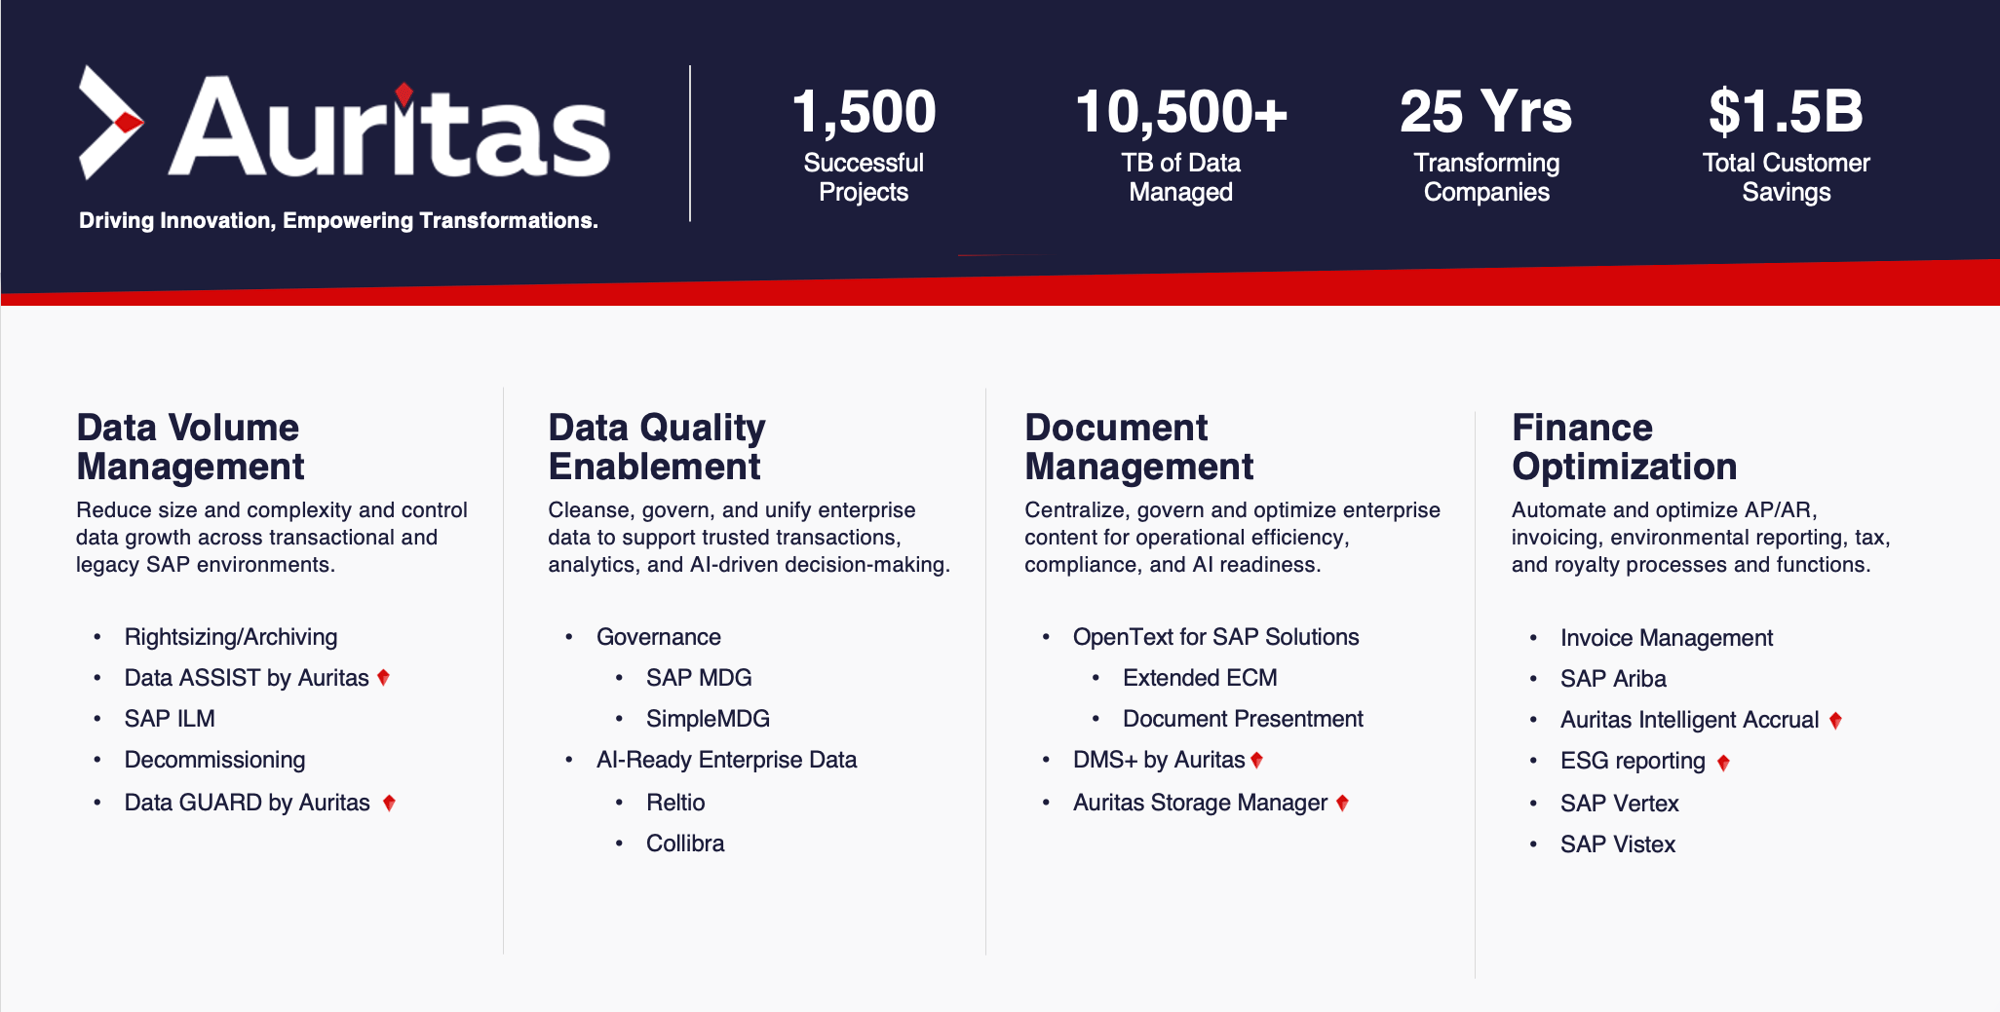
Task: Click the description starting 'Automate and optimize AP/AR'
Action: (x=1701, y=537)
